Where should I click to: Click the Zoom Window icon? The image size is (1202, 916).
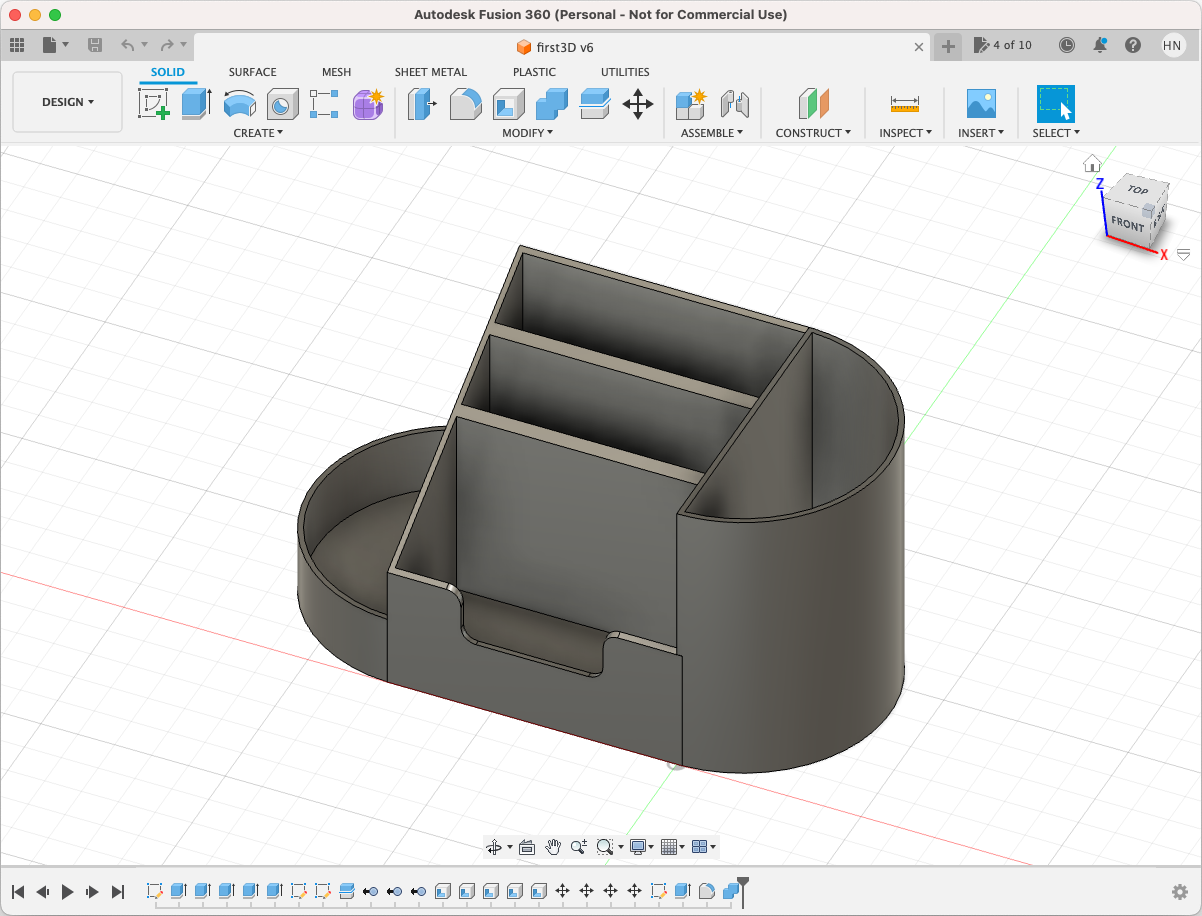604,847
